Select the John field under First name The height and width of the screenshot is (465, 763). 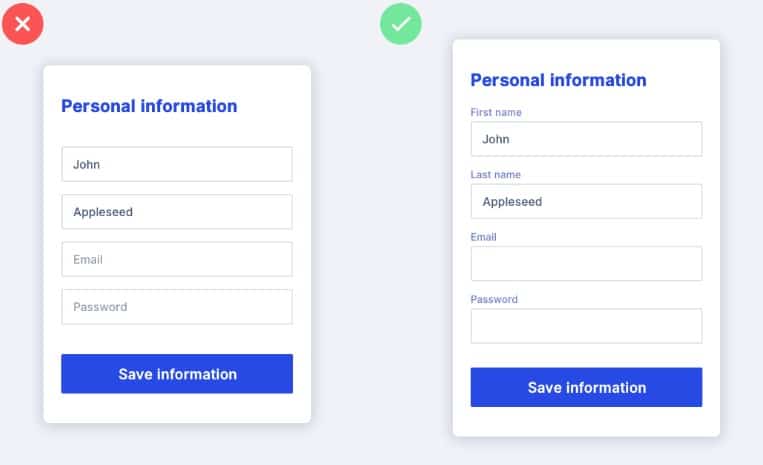coord(586,139)
